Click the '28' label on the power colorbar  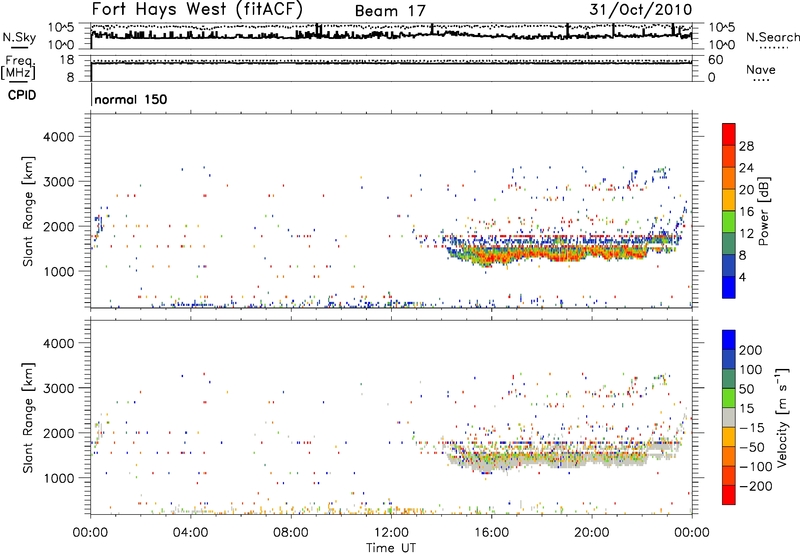[746, 146]
